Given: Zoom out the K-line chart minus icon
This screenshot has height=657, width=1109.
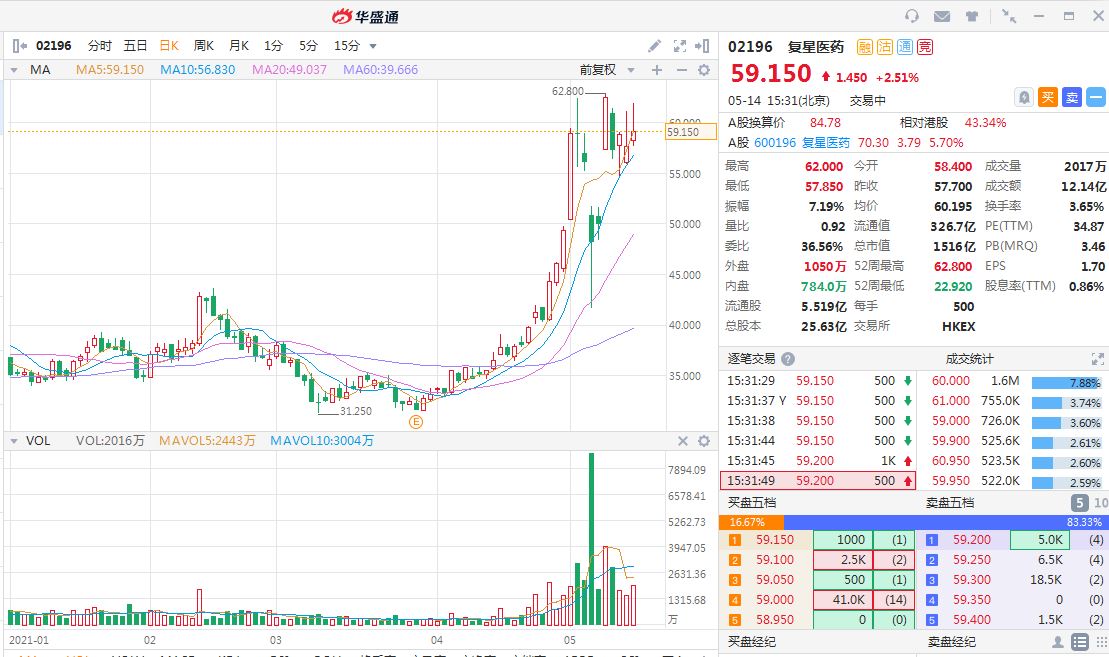Looking at the screenshot, I should click(x=681, y=70).
